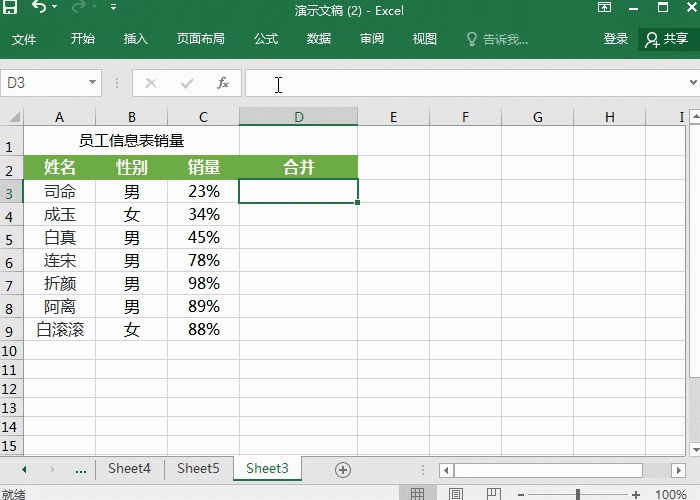The height and width of the screenshot is (500, 700).
Task: Select cell containing 白真
Action: (x=59, y=238)
